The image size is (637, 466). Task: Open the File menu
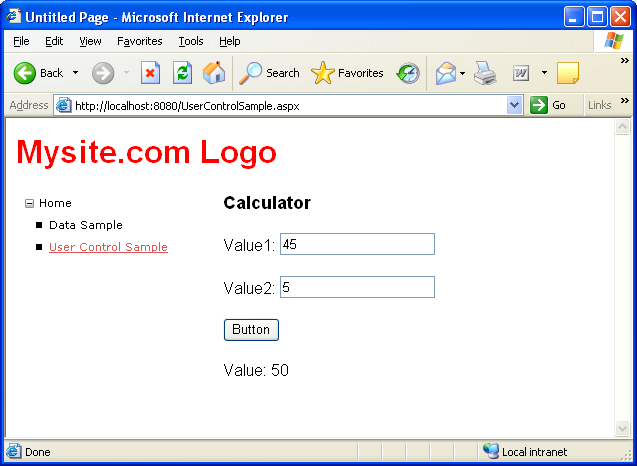pyautogui.click(x=21, y=41)
